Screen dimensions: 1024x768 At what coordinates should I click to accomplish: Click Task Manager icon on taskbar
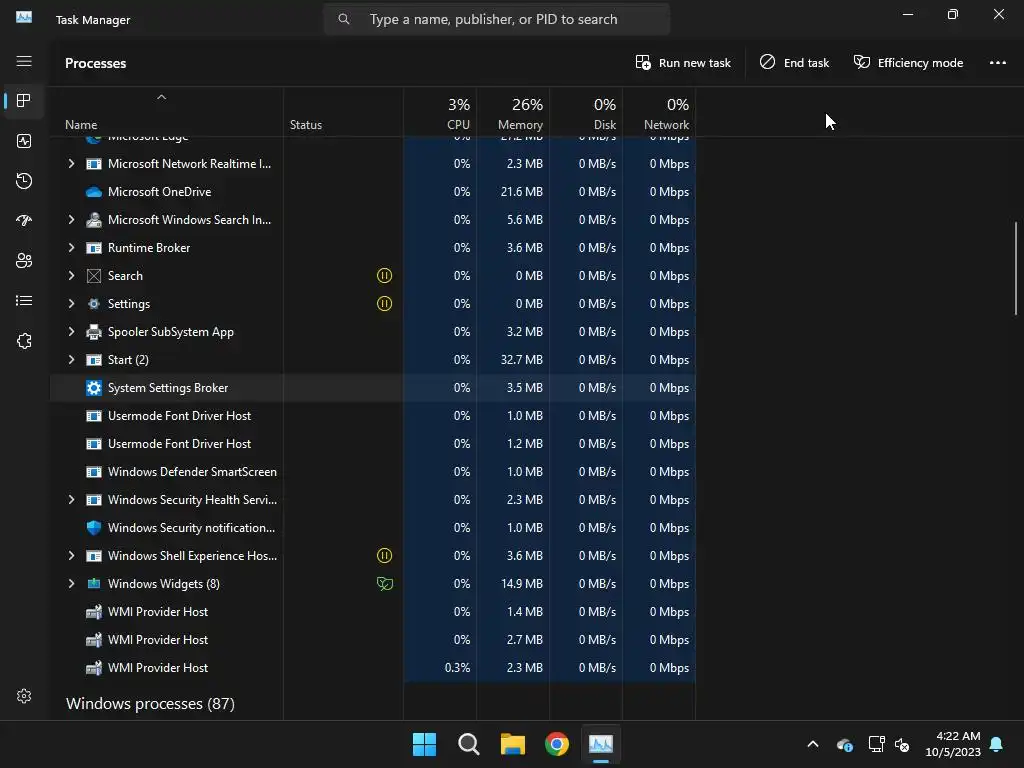pyautogui.click(x=601, y=744)
